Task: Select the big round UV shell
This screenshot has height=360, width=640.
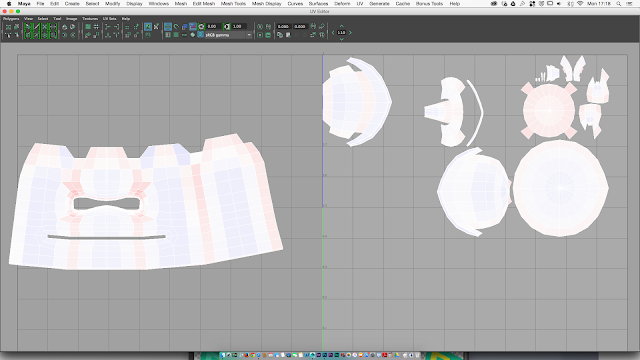Action: pyautogui.click(x=560, y=188)
